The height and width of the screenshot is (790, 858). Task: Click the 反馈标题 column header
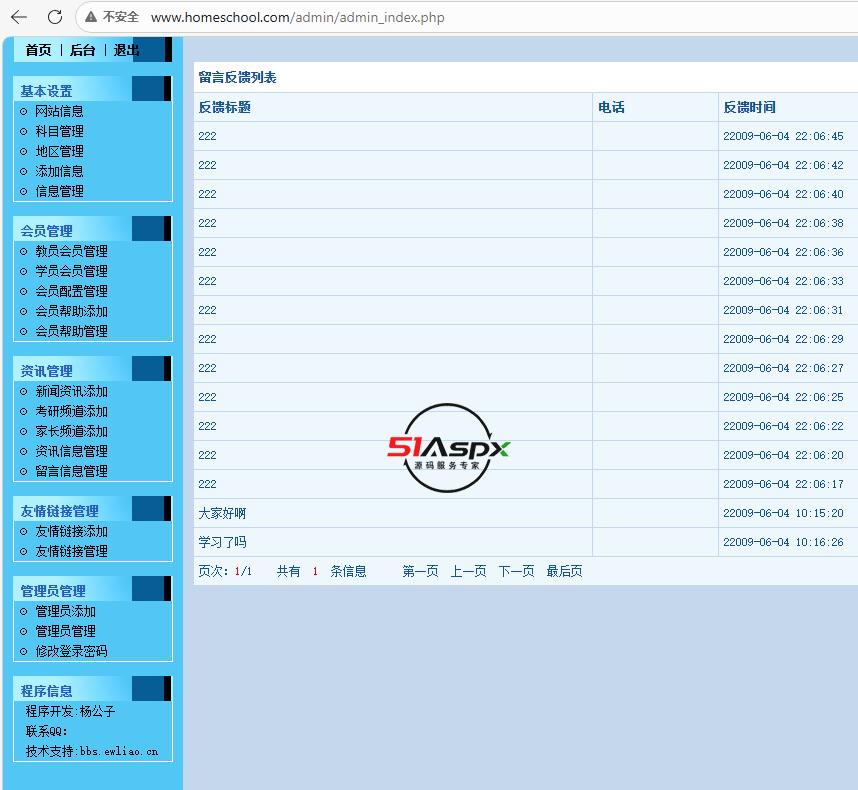pyautogui.click(x=224, y=107)
